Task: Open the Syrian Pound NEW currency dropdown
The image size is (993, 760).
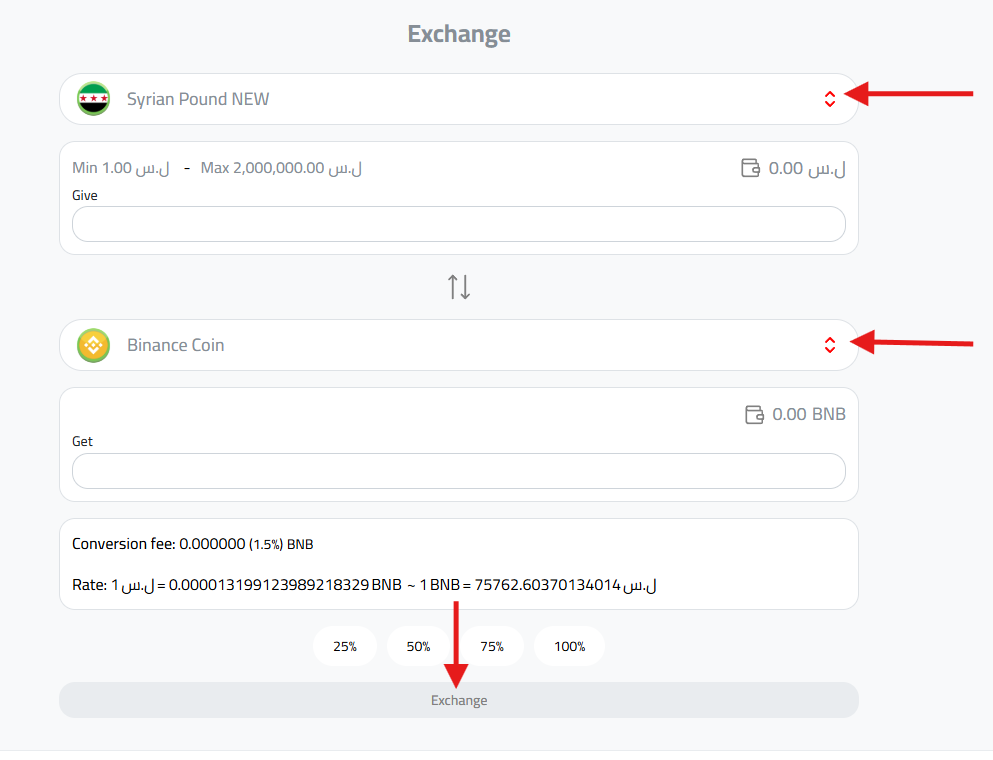Action: tap(459, 99)
